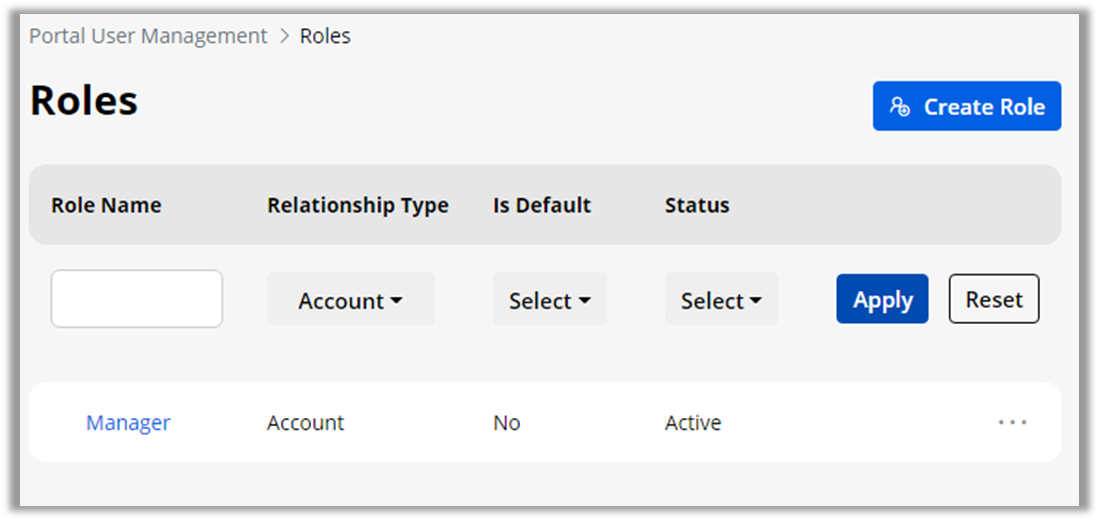Click the Account cell in Manager row

pyautogui.click(x=305, y=423)
